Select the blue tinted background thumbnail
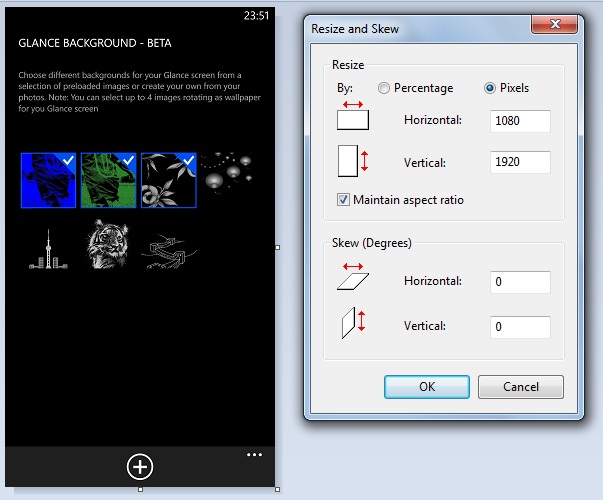The height and width of the screenshot is (500, 603). pyautogui.click(x=48, y=180)
